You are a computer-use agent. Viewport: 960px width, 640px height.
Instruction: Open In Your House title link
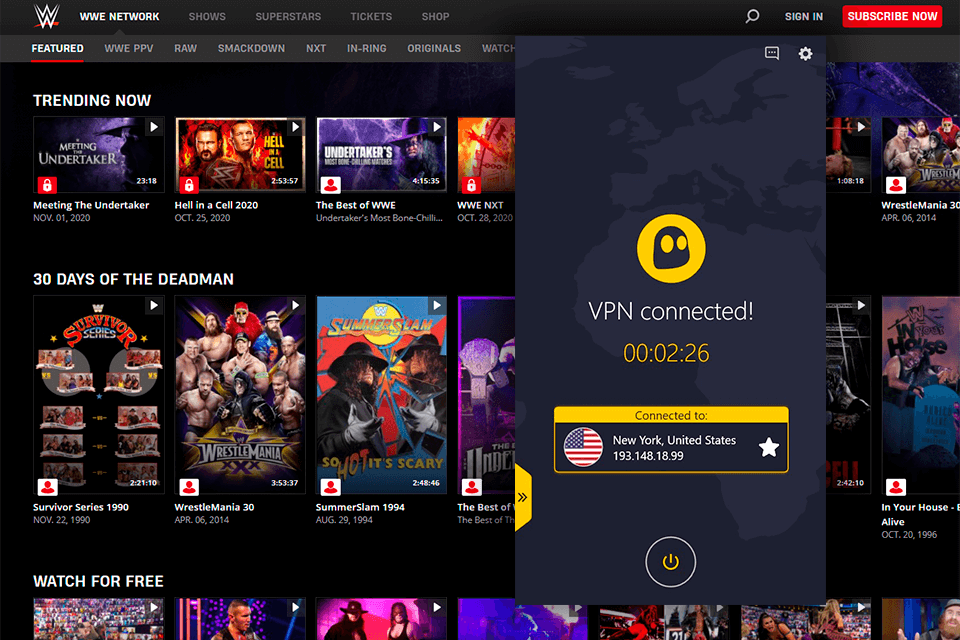tap(920, 514)
